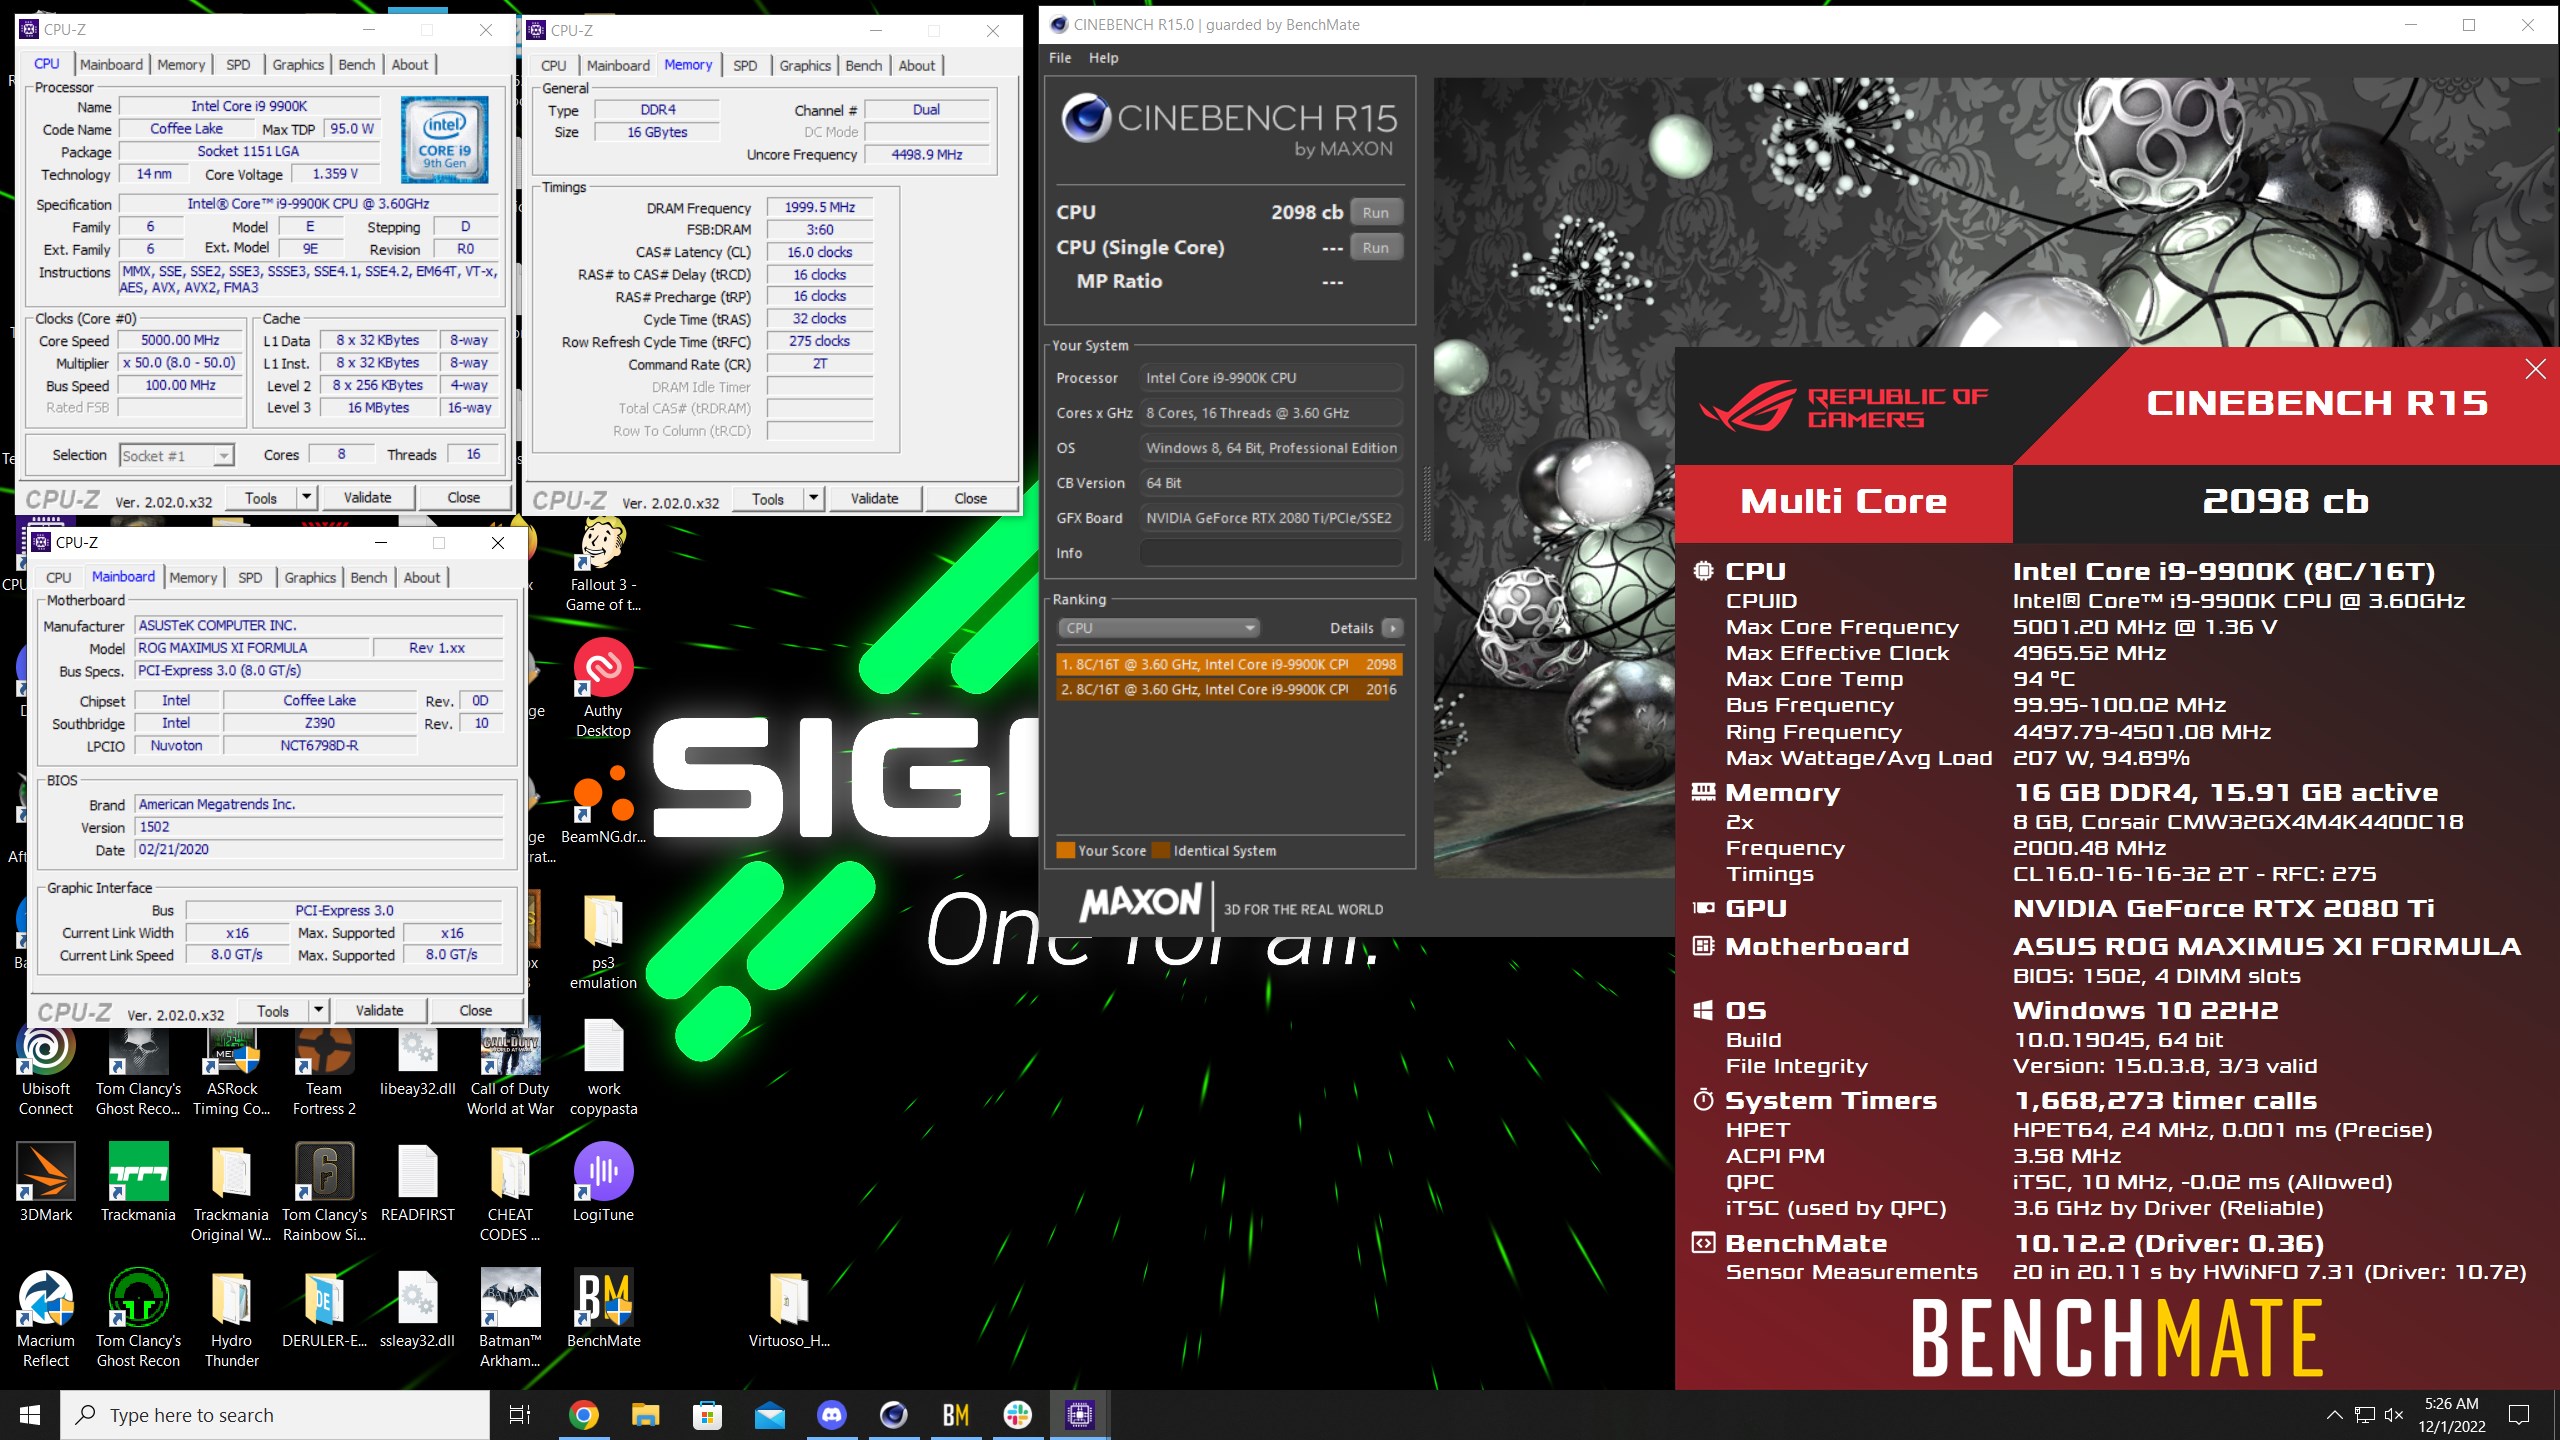Launch Batman Arkham desktop shortcut
The image size is (2560, 1440).
pyautogui.click(x=510, y=1320)
